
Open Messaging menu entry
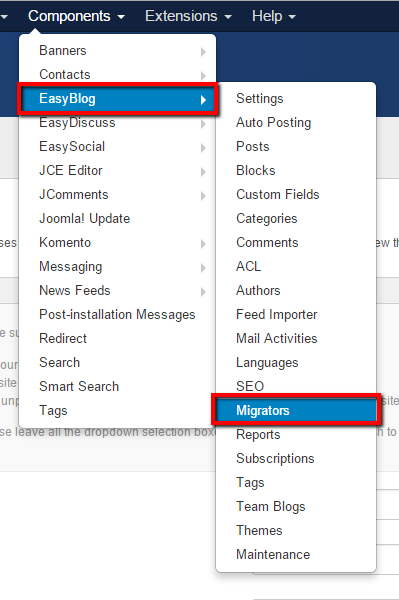(x=117, y=267)
